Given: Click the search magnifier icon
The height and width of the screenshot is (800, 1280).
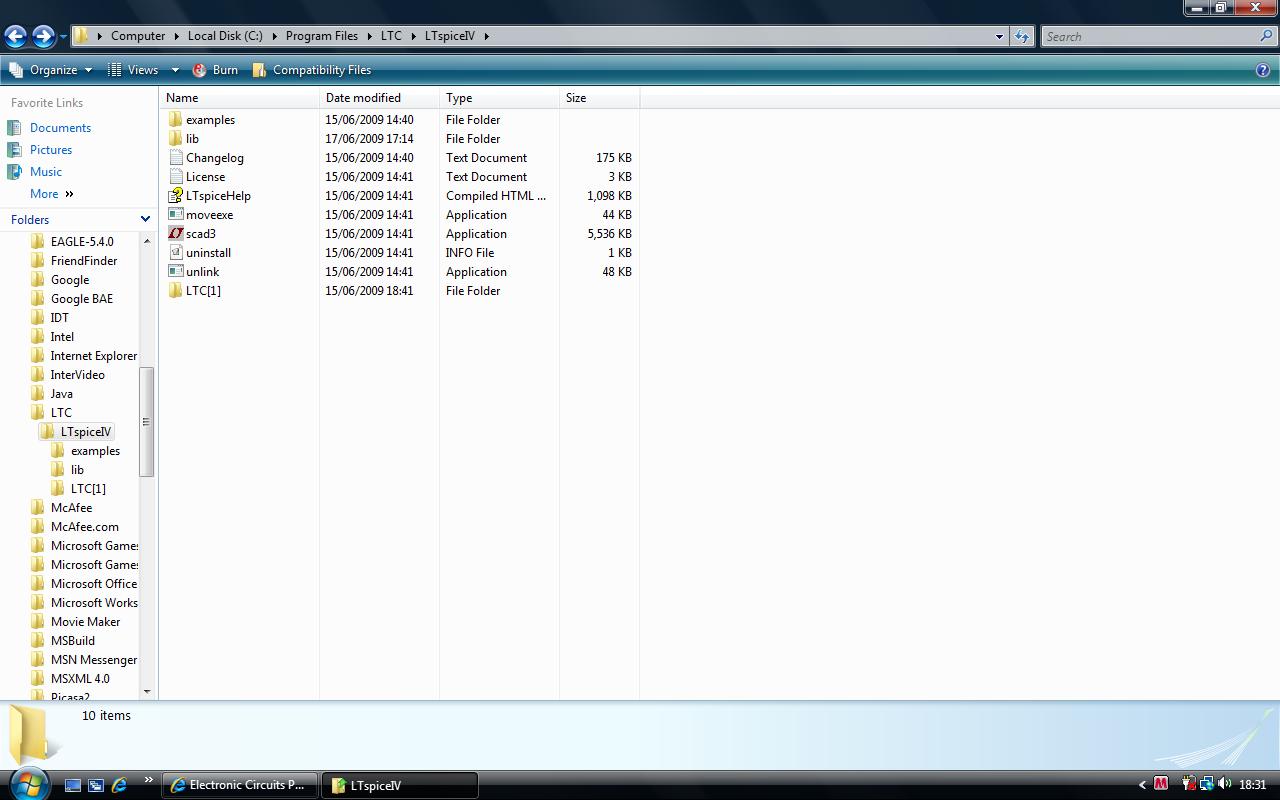Looking at the screenshot, I should point(1267,36).
